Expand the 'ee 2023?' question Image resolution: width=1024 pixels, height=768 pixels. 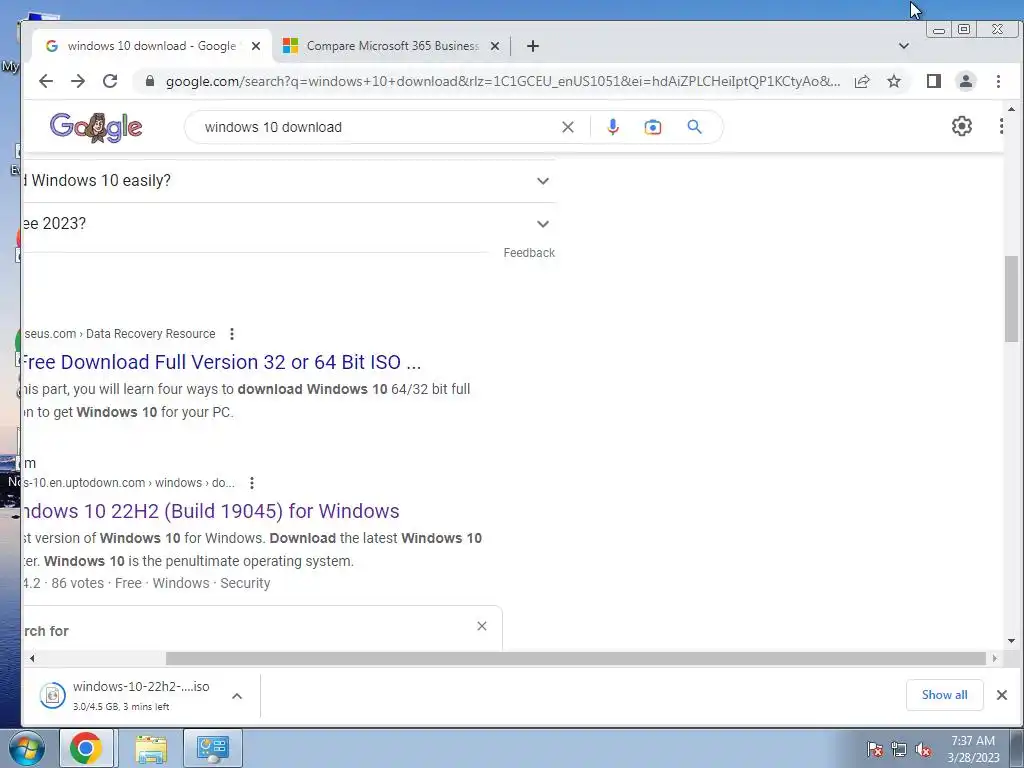[543, 224]
